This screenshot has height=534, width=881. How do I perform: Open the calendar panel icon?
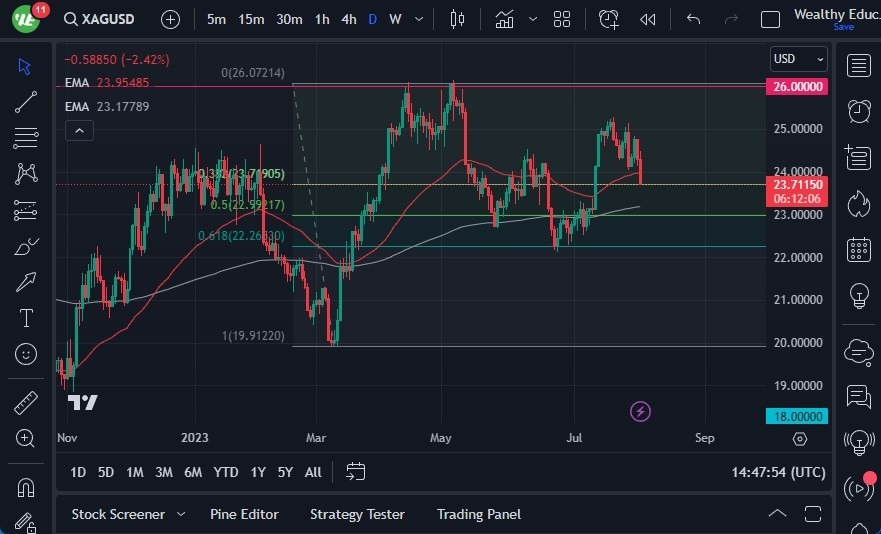pyautogui.click(x=857, y=249)
